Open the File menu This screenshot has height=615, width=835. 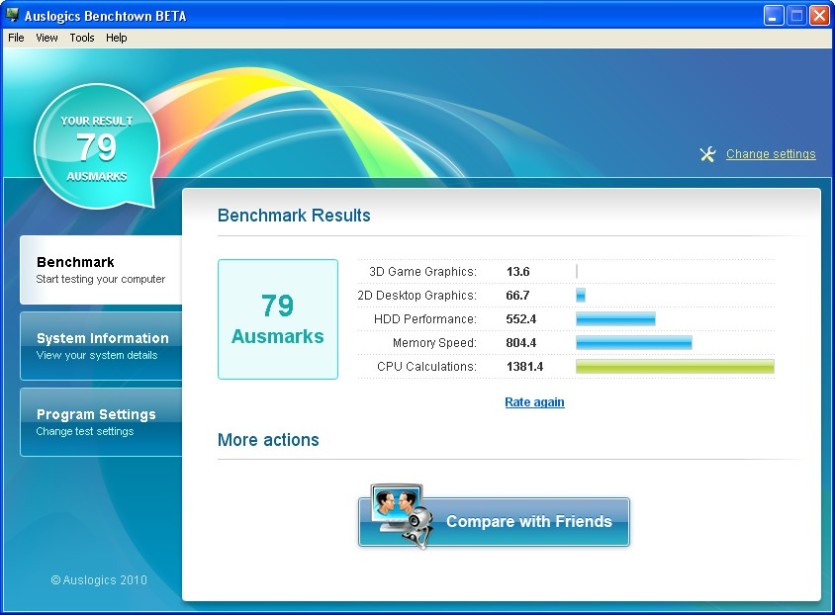coord(16,38)
